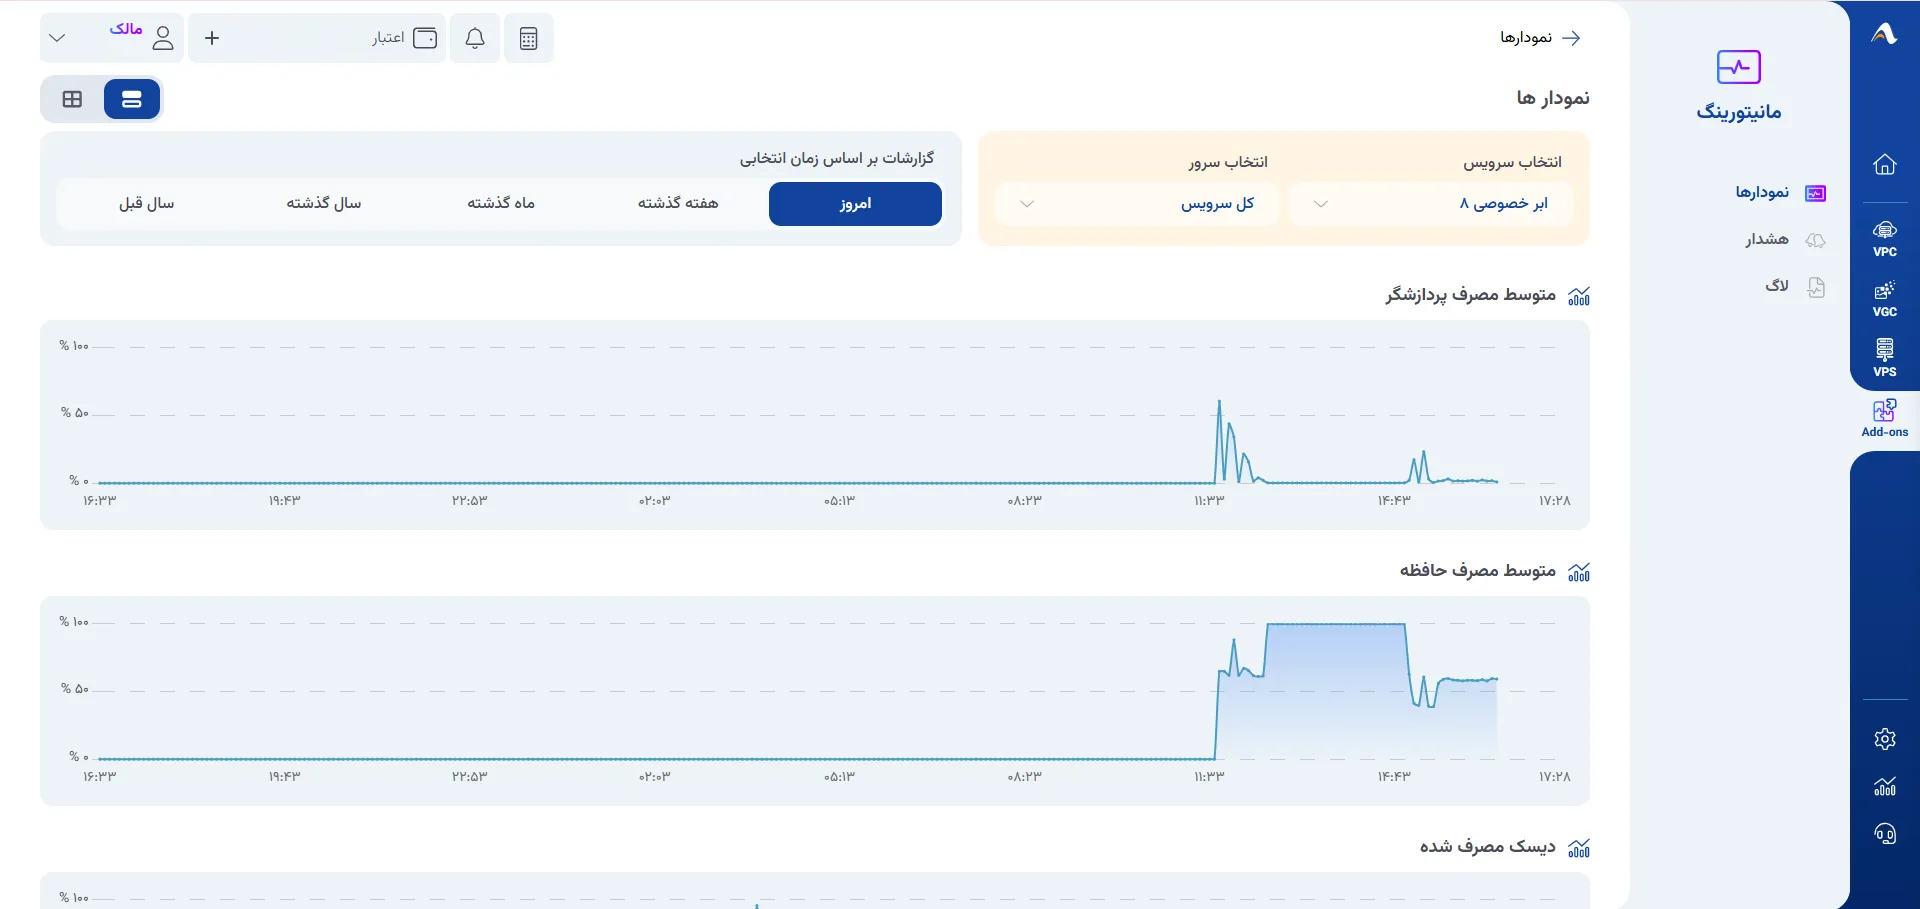Select امروز time range
The image size is (1920, 909).
[855, 204]
